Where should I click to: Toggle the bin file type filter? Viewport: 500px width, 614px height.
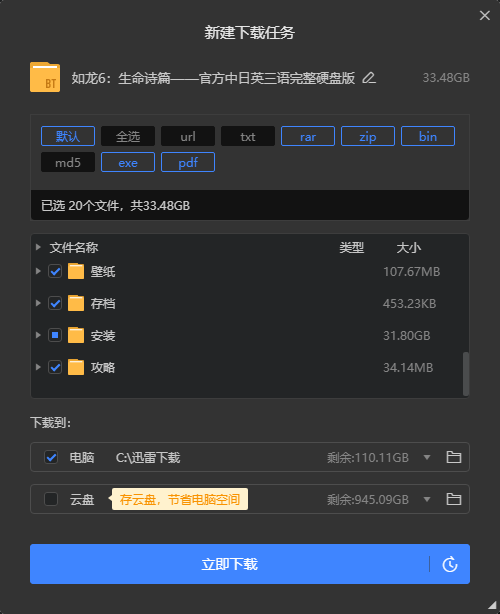point(428,136)
